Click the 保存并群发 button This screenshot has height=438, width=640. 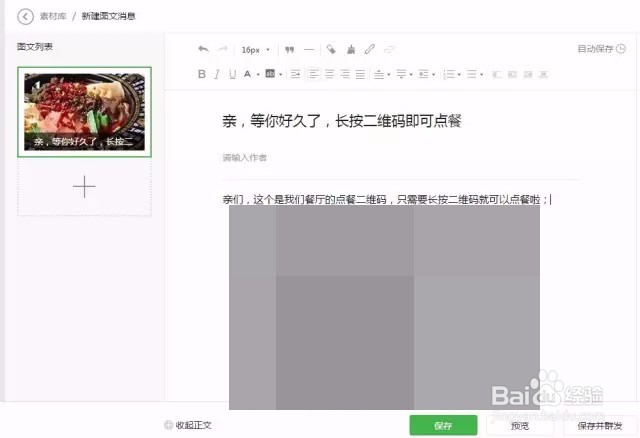click(x=600, y=426)
